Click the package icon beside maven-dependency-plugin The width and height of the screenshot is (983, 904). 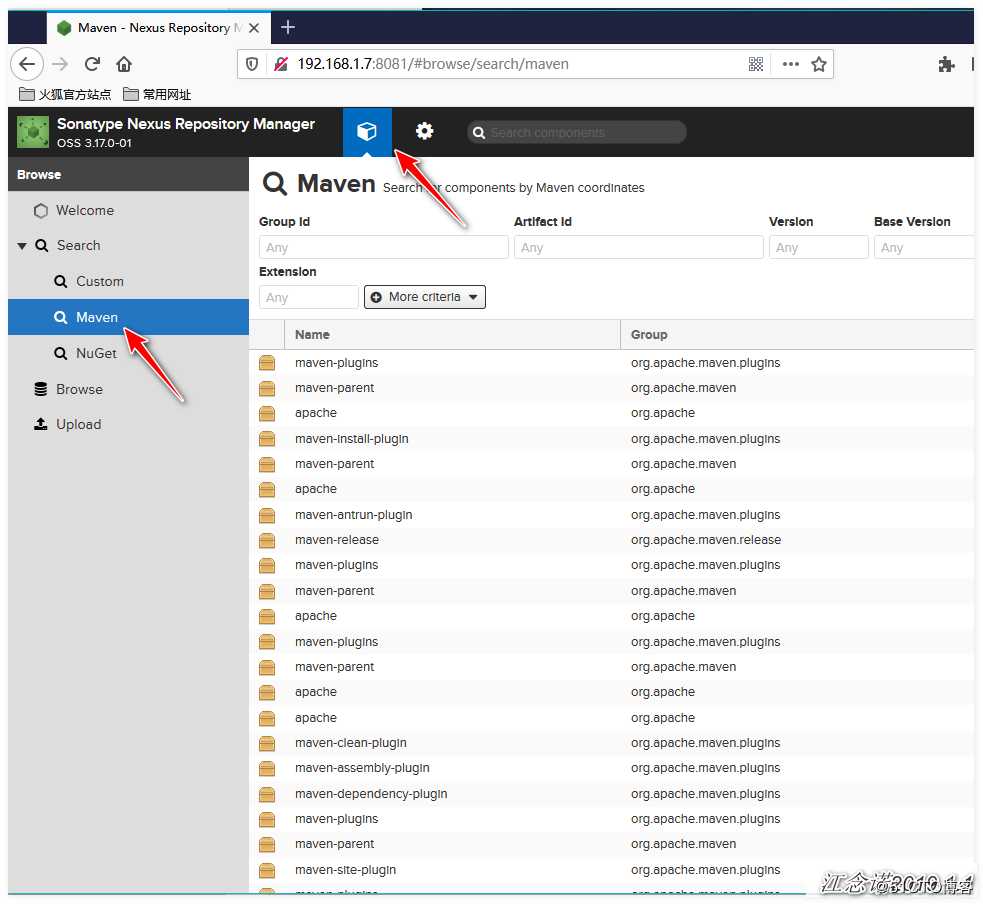point(267,794)
